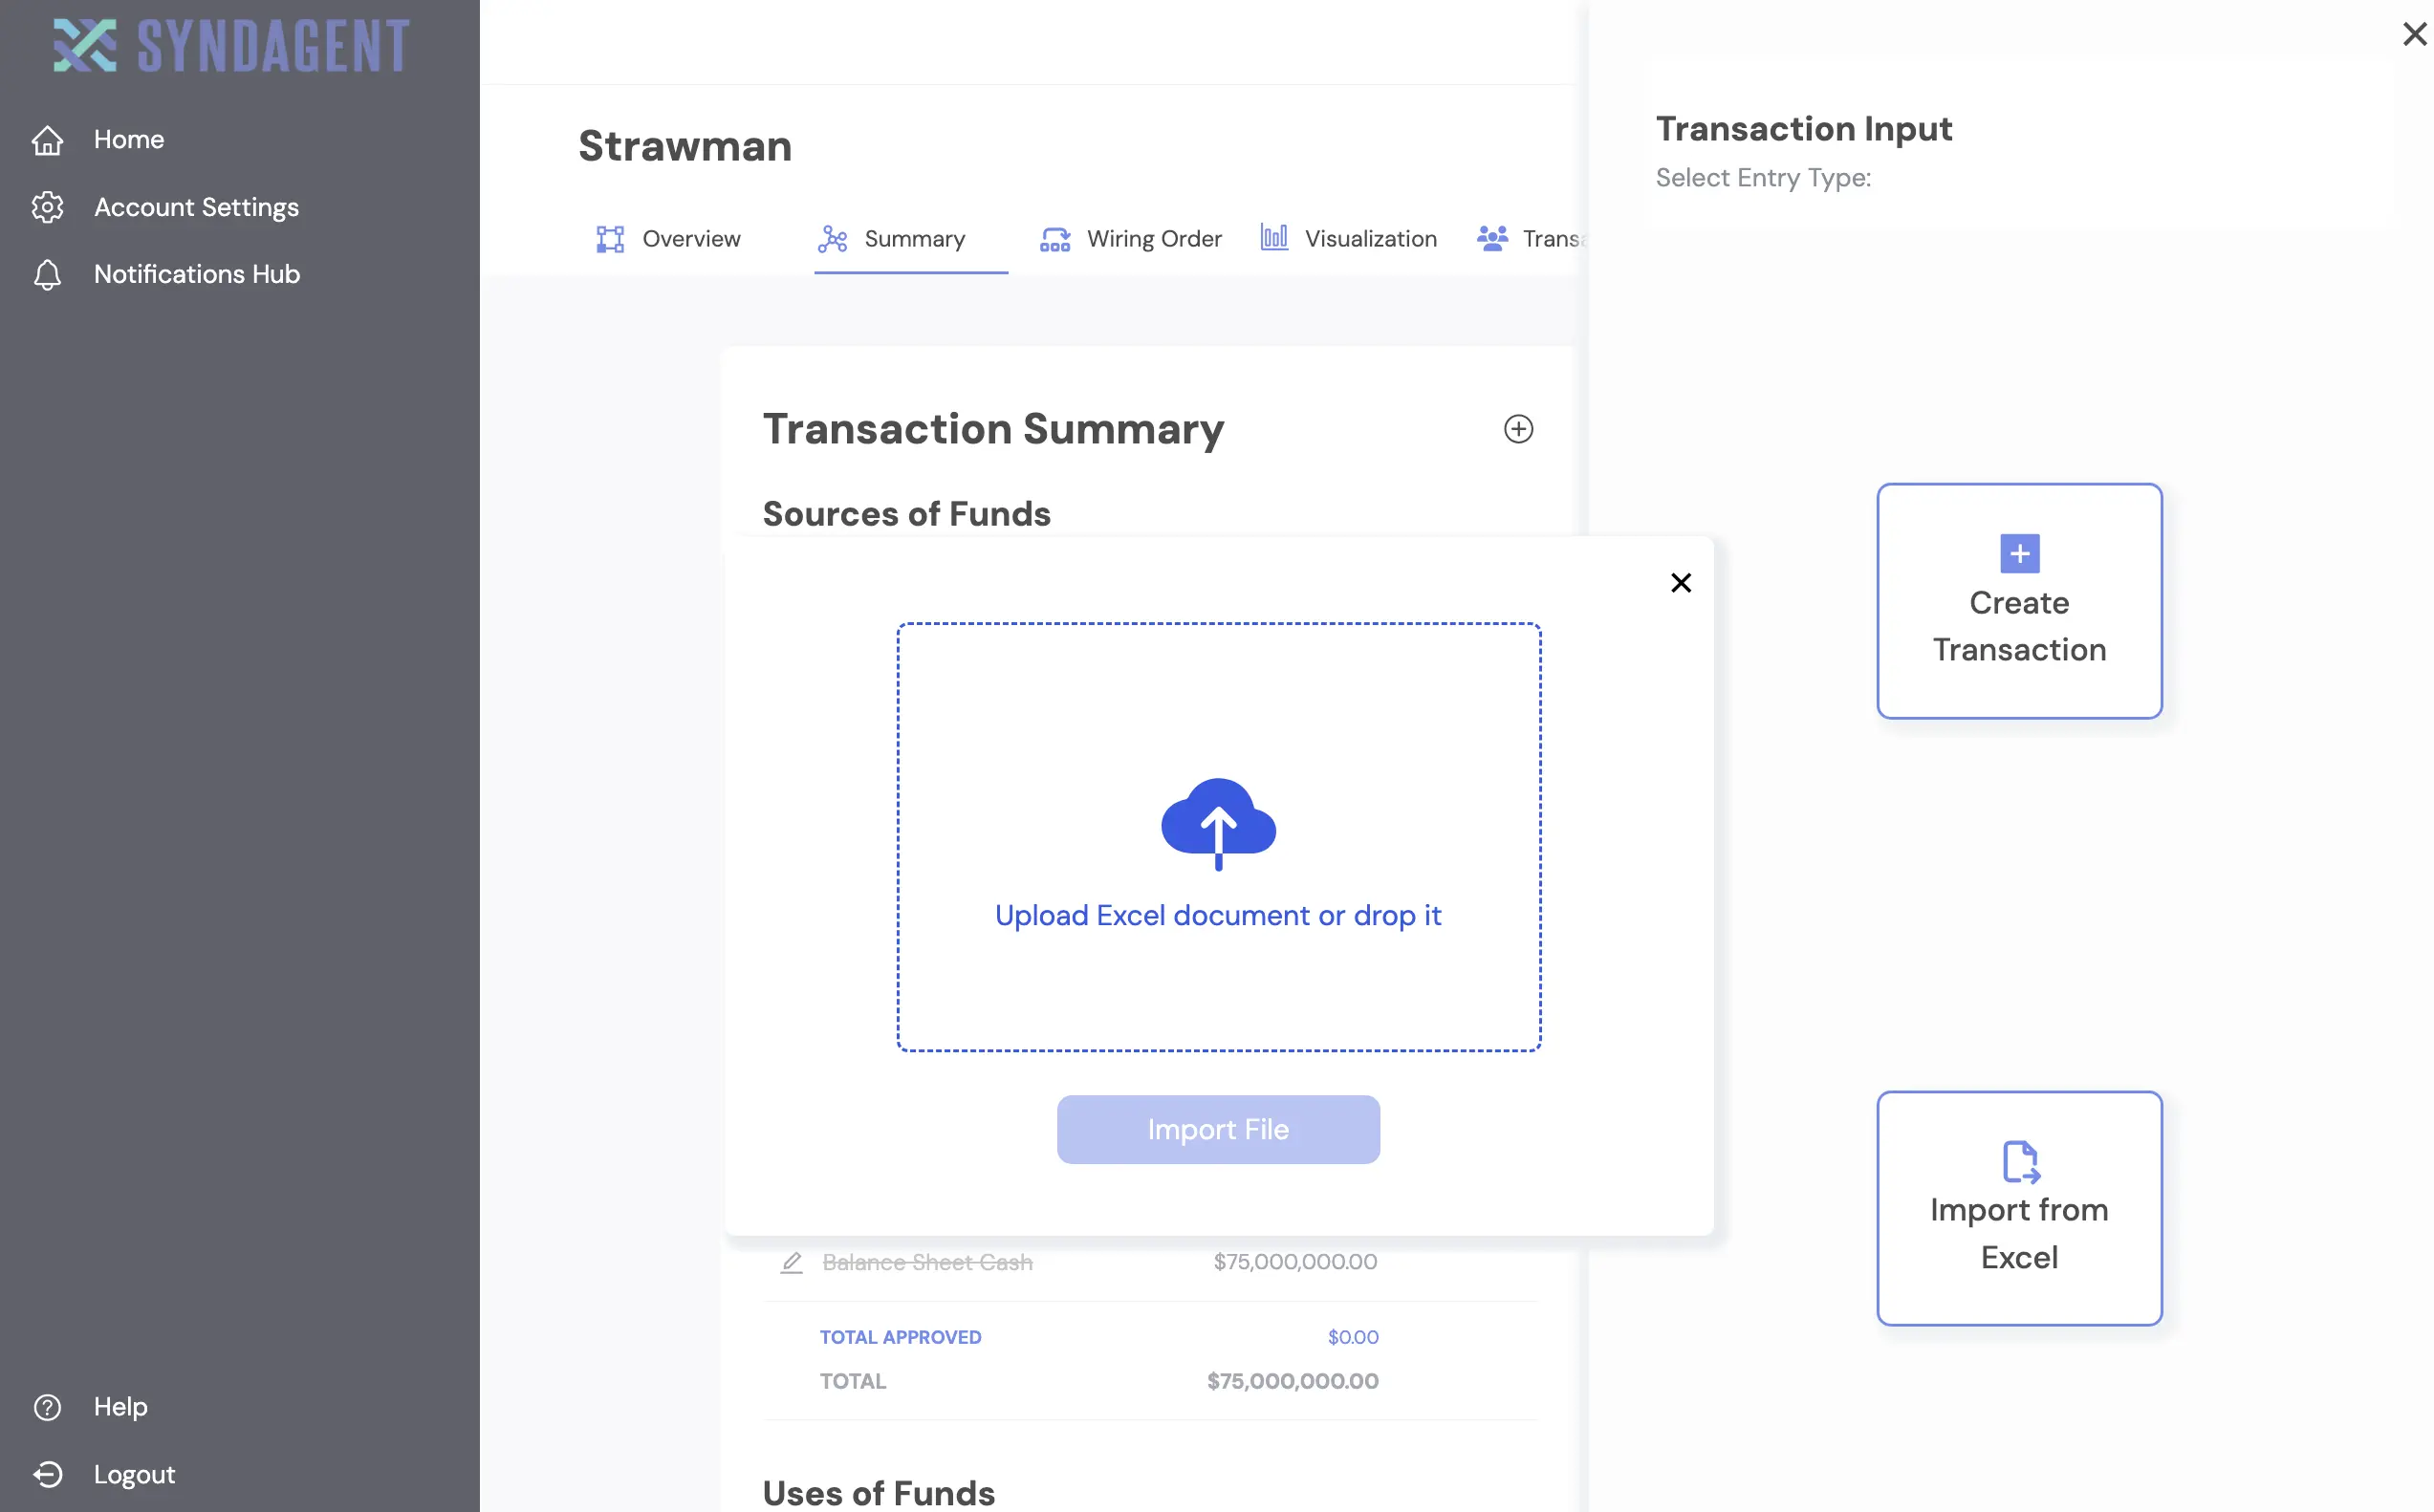
Task: Click the Import File button
Action: [x=1217, y=1129]
